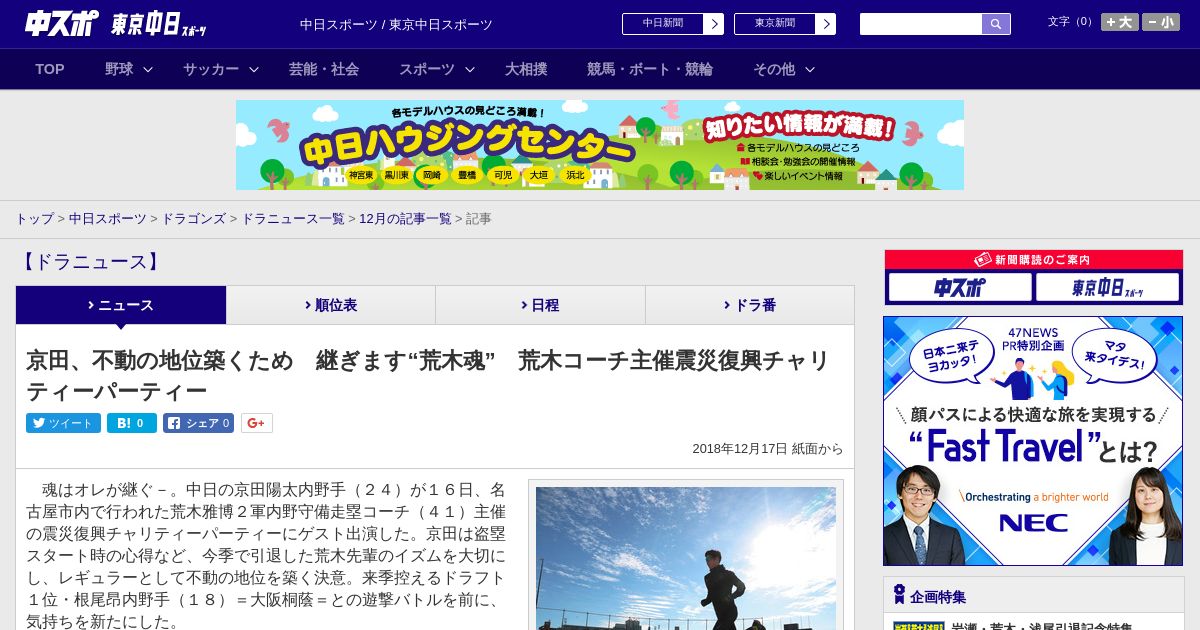The image size is (1200, 630).
Task: Open the 中日新聞 link button
Action: tap(673, 24)
